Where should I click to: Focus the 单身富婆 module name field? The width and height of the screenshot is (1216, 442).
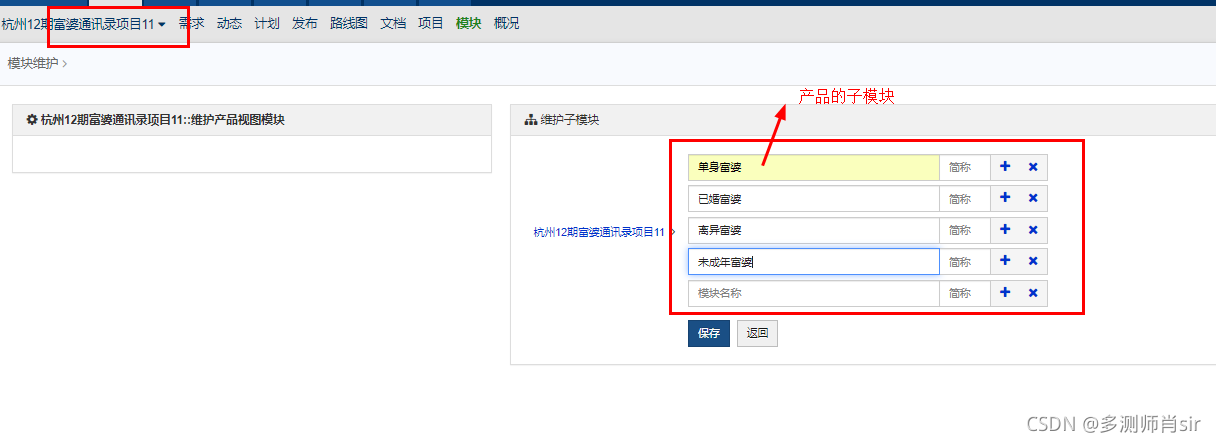point(814,167)
